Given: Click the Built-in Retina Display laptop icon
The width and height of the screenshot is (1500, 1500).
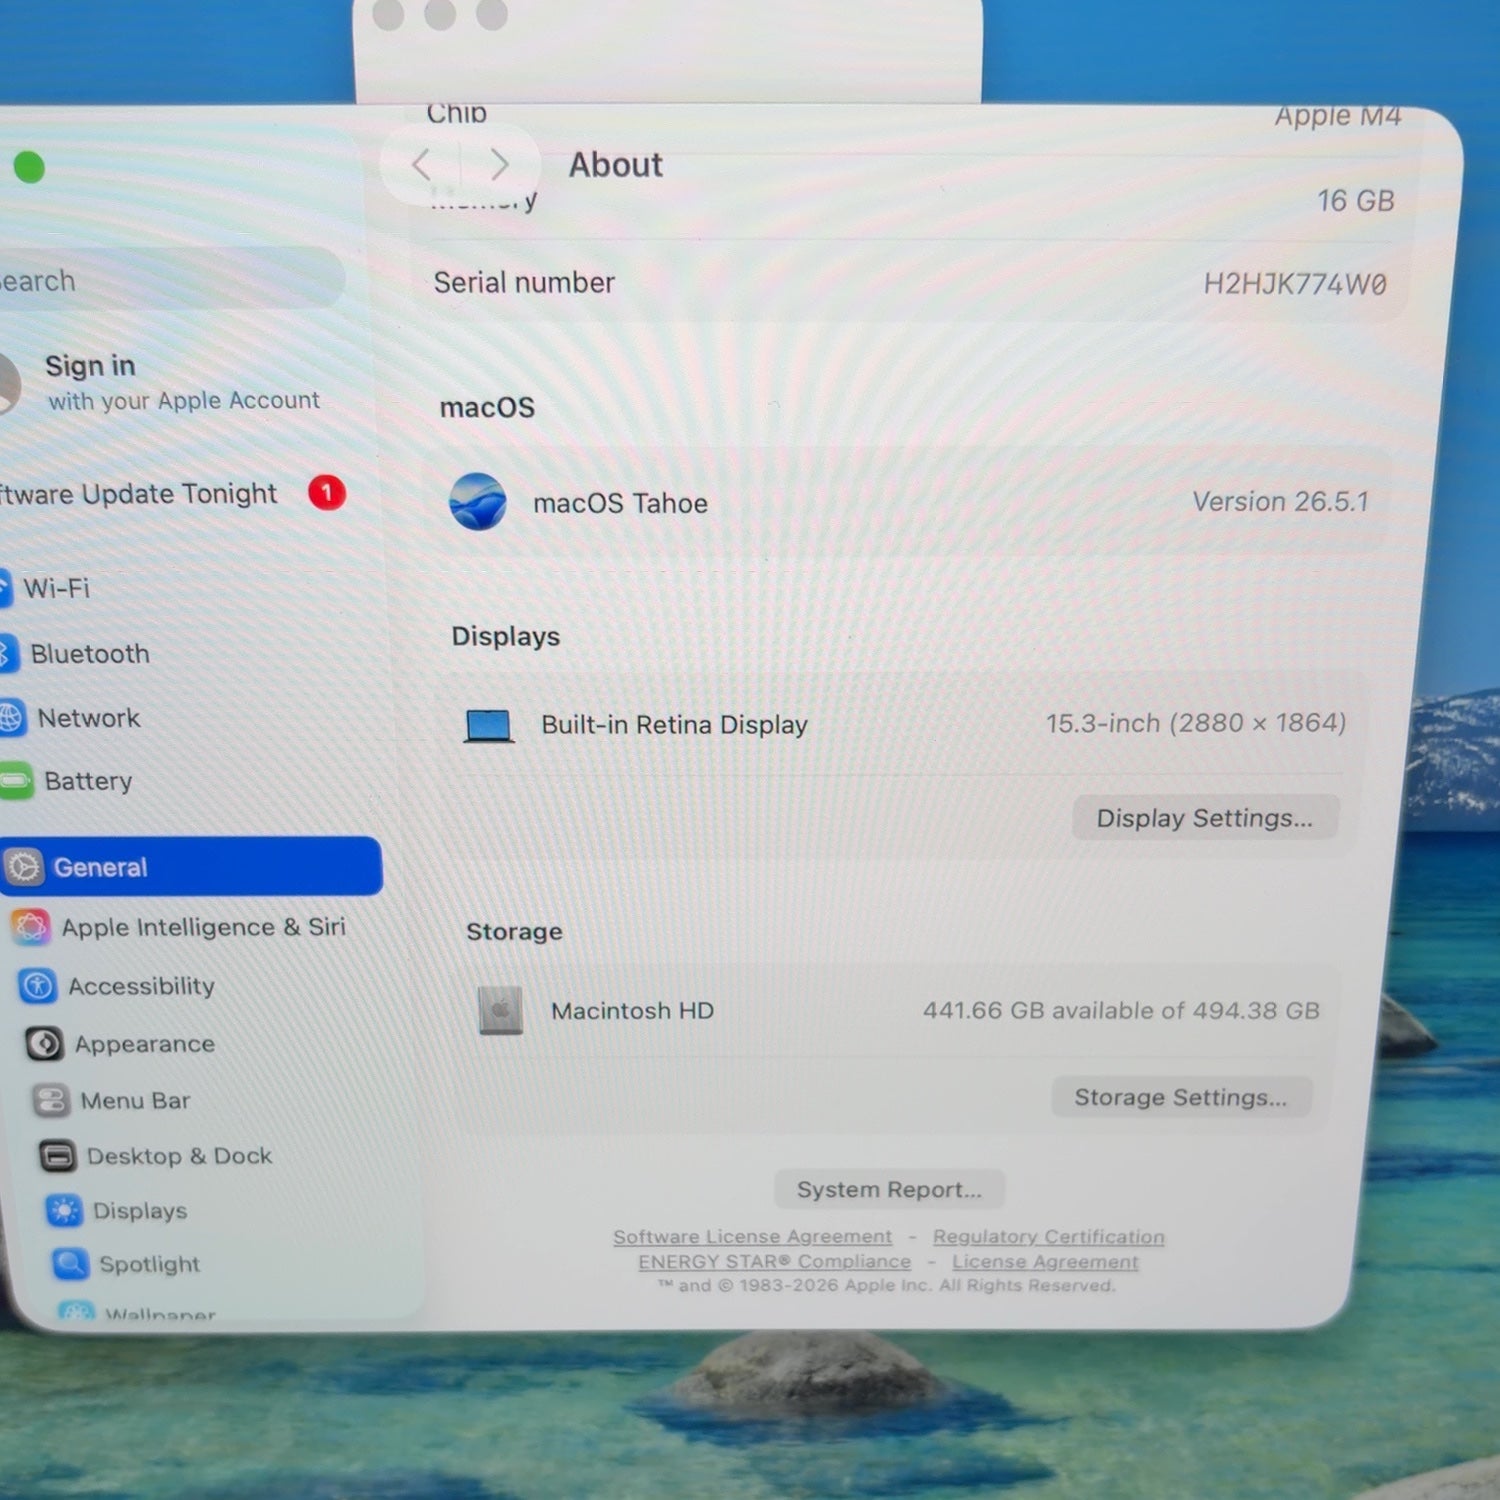Looking at the screenshot, I should tap(489, 725).
